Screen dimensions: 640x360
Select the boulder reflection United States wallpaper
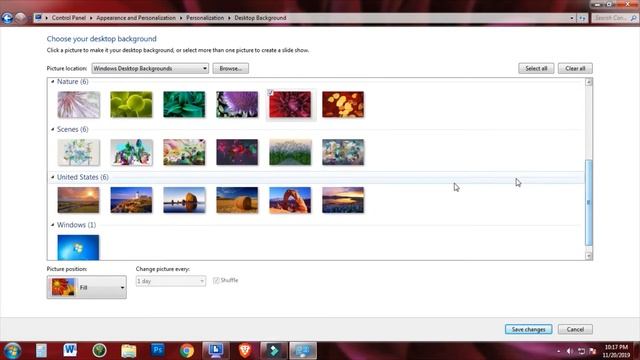(184, 200)
